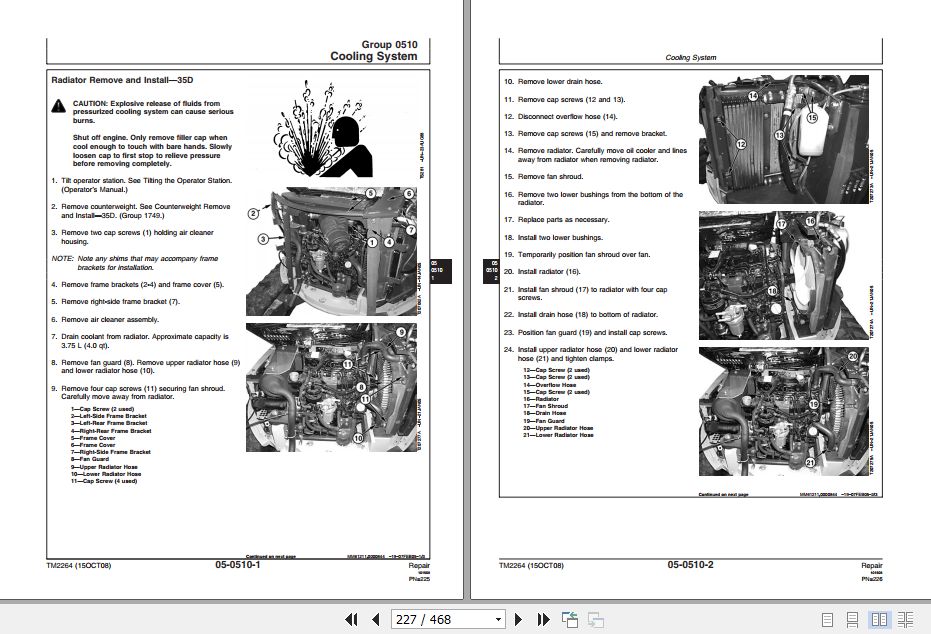This screenshot has height=634, width=931.
Task: Click the black section tab '05 0510 1'
Action: (441, 271)
